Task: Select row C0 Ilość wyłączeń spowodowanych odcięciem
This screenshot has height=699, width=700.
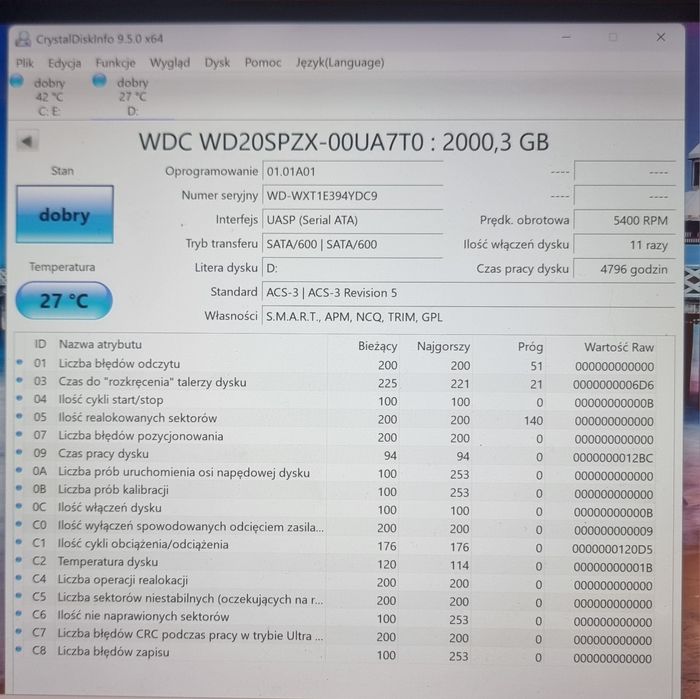Action: pyautogui.click(x=335, y=528)
